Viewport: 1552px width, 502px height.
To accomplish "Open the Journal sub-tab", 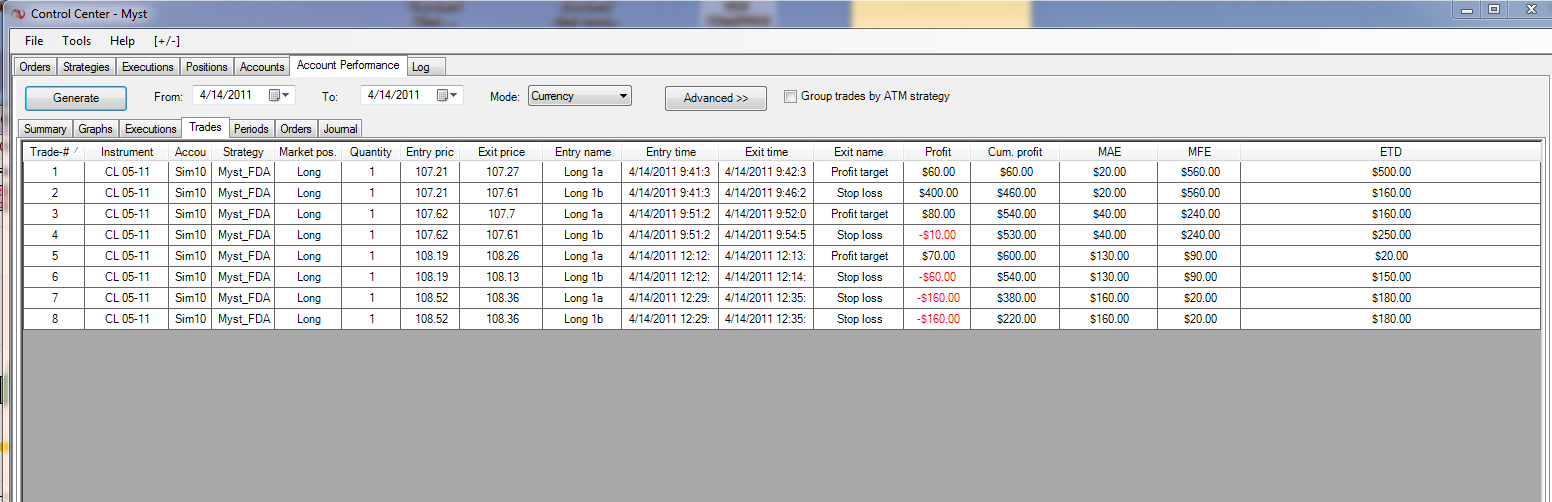I will click(341, 129).
